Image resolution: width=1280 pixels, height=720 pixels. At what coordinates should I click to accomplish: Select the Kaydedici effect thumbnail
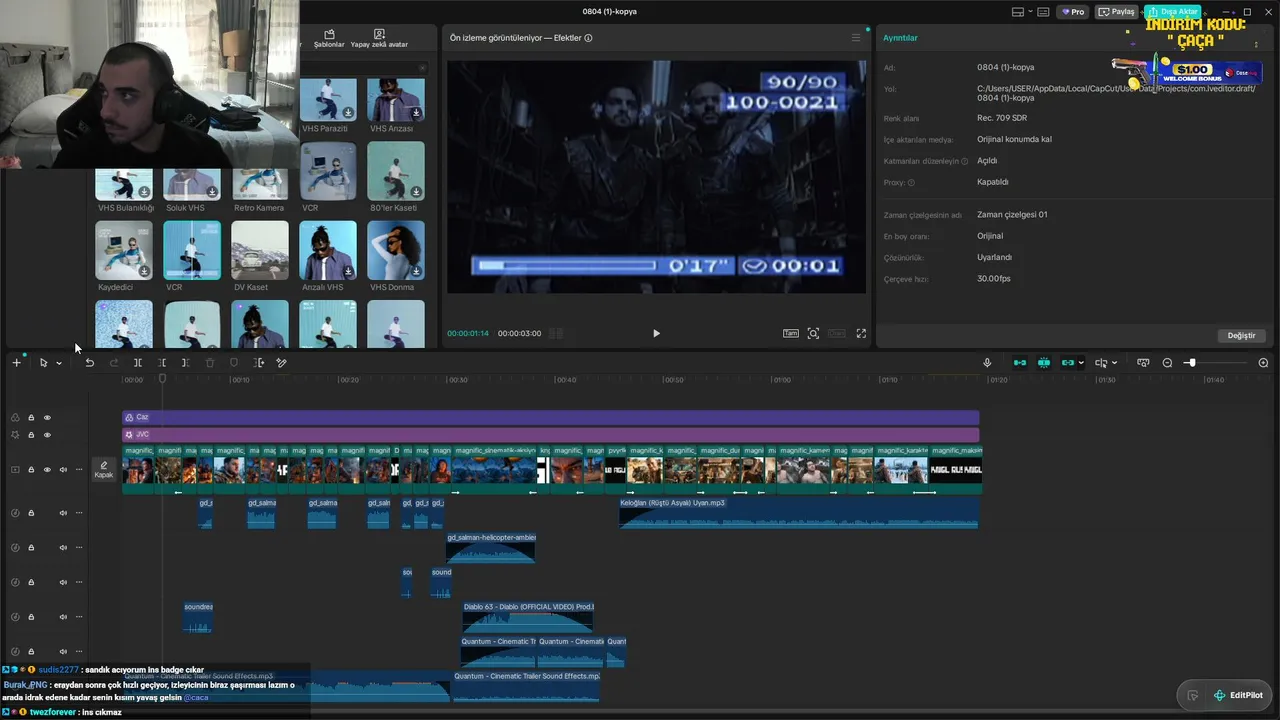[x=124, y=250]
